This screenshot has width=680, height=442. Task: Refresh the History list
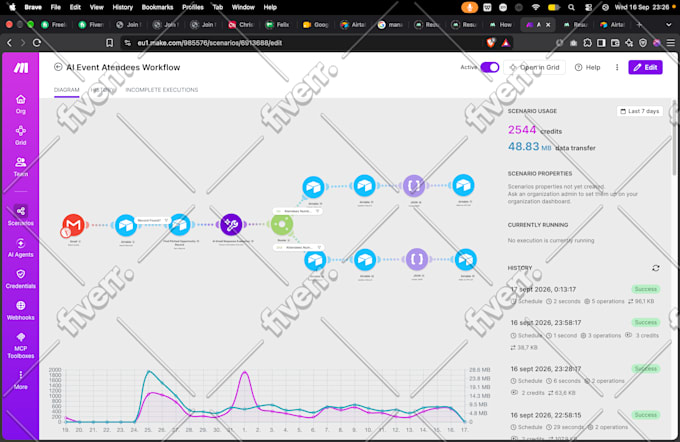[656, 268]
